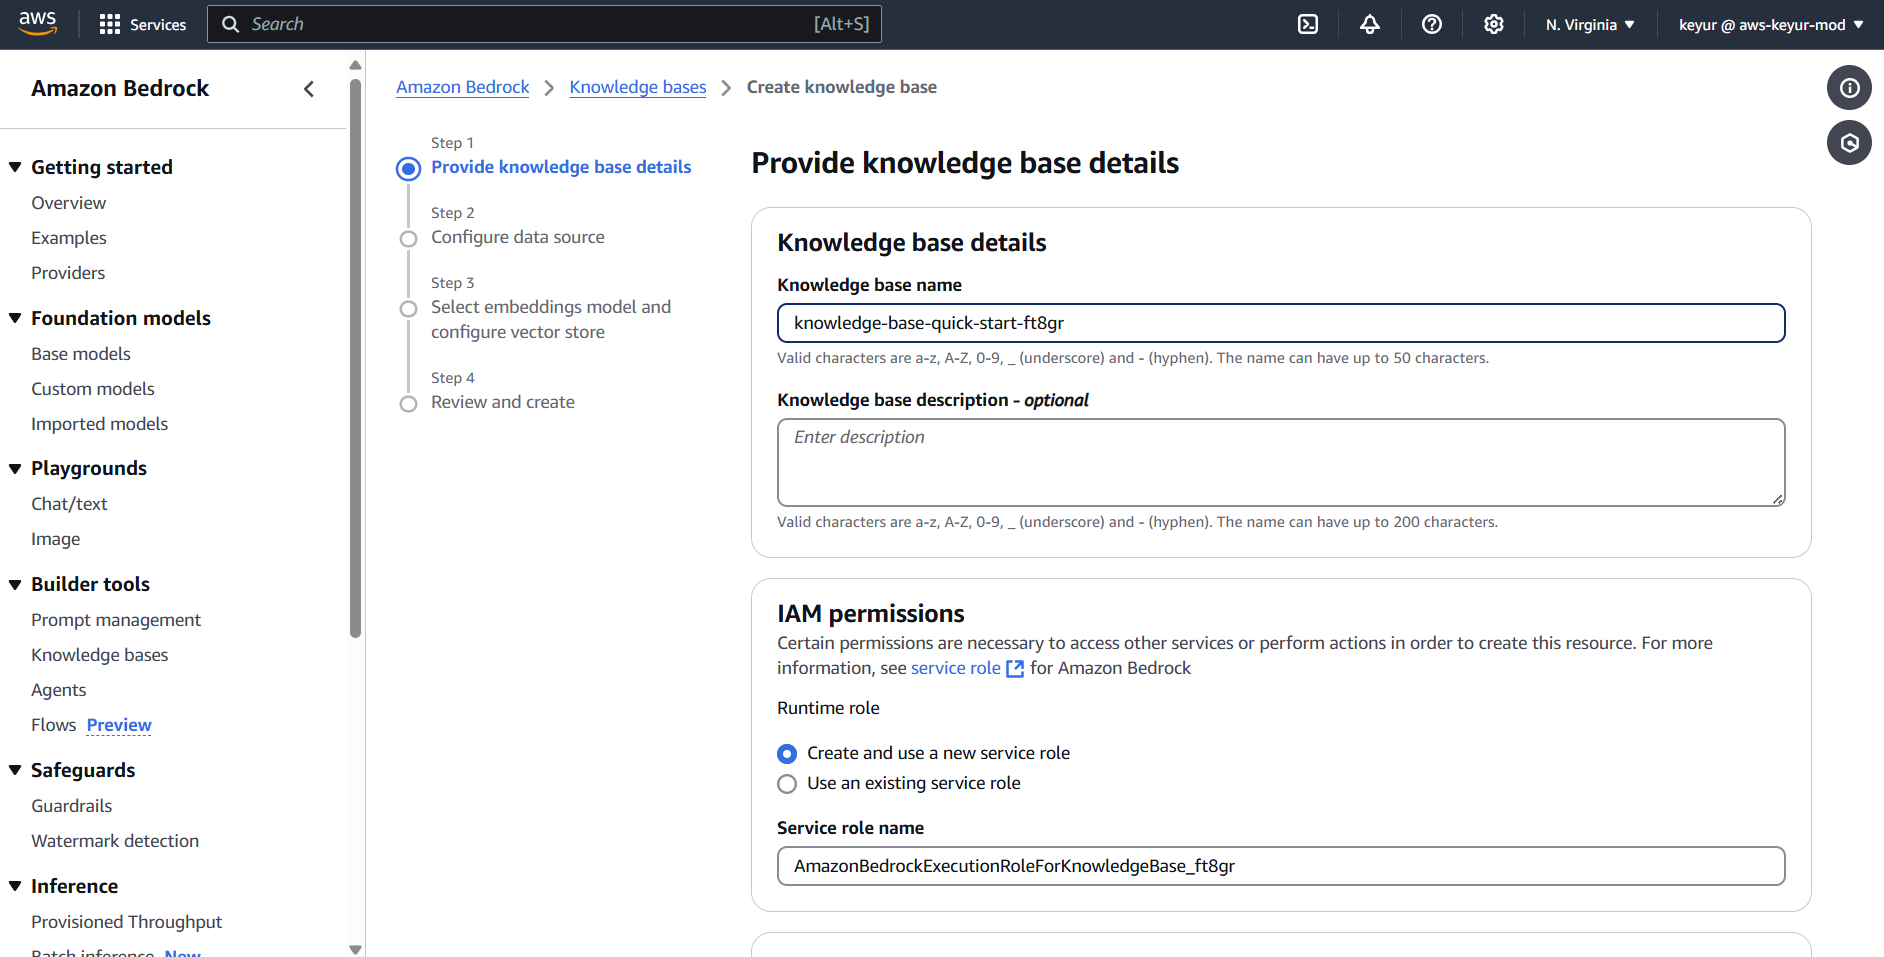Open Chat/text playground
The width and height of the screenshot is (1884, 957).
[69, 504]
